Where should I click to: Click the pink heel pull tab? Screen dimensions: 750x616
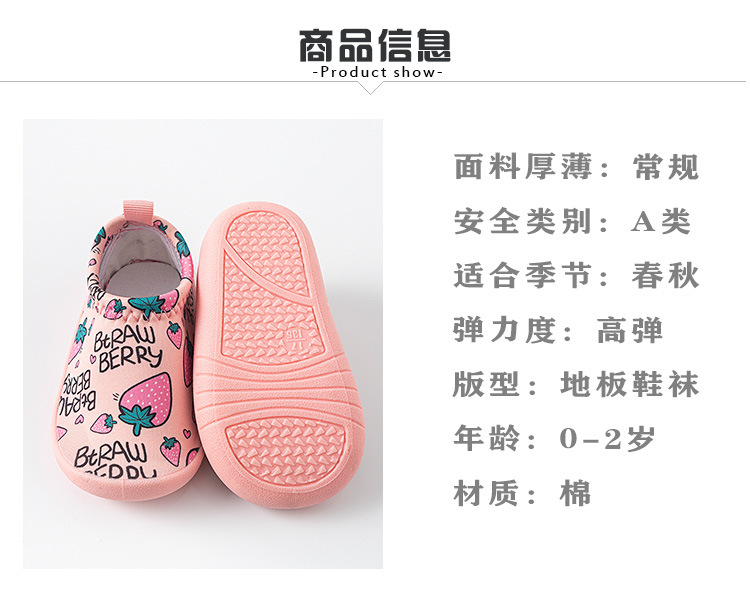click(x=138, y=213)
